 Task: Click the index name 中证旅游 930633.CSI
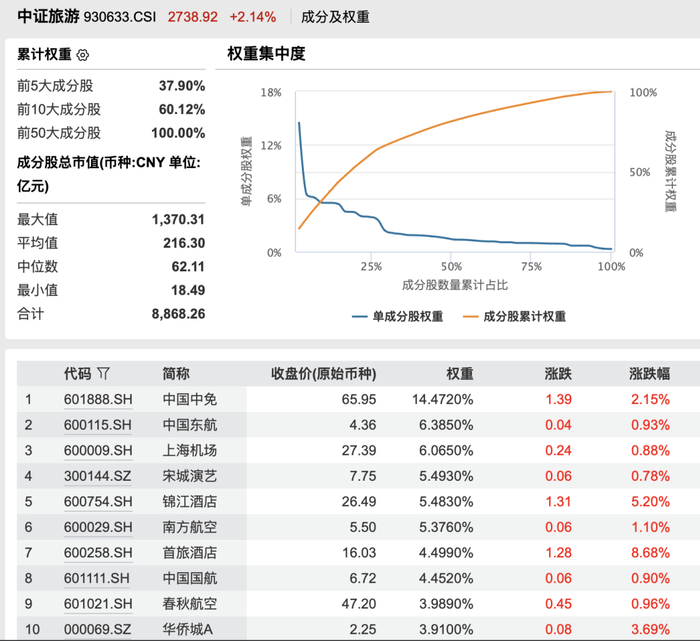(x=87, y=17)
